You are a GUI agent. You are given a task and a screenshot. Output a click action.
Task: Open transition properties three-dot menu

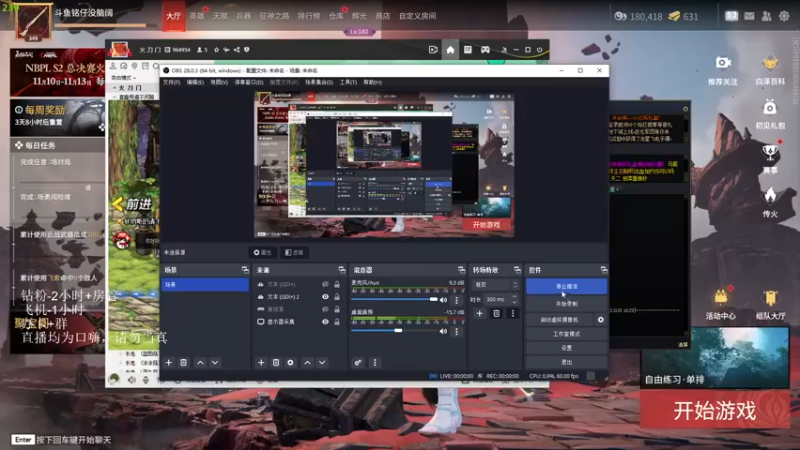tap(513, 313)
